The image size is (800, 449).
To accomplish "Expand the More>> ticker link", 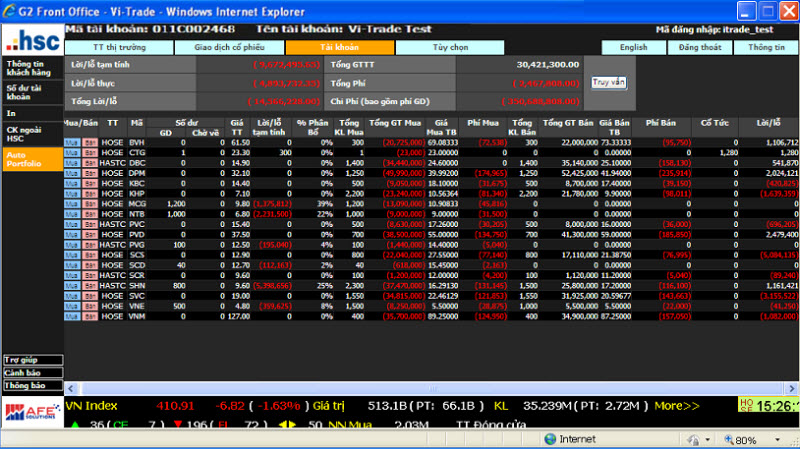I will coord(677,406).
